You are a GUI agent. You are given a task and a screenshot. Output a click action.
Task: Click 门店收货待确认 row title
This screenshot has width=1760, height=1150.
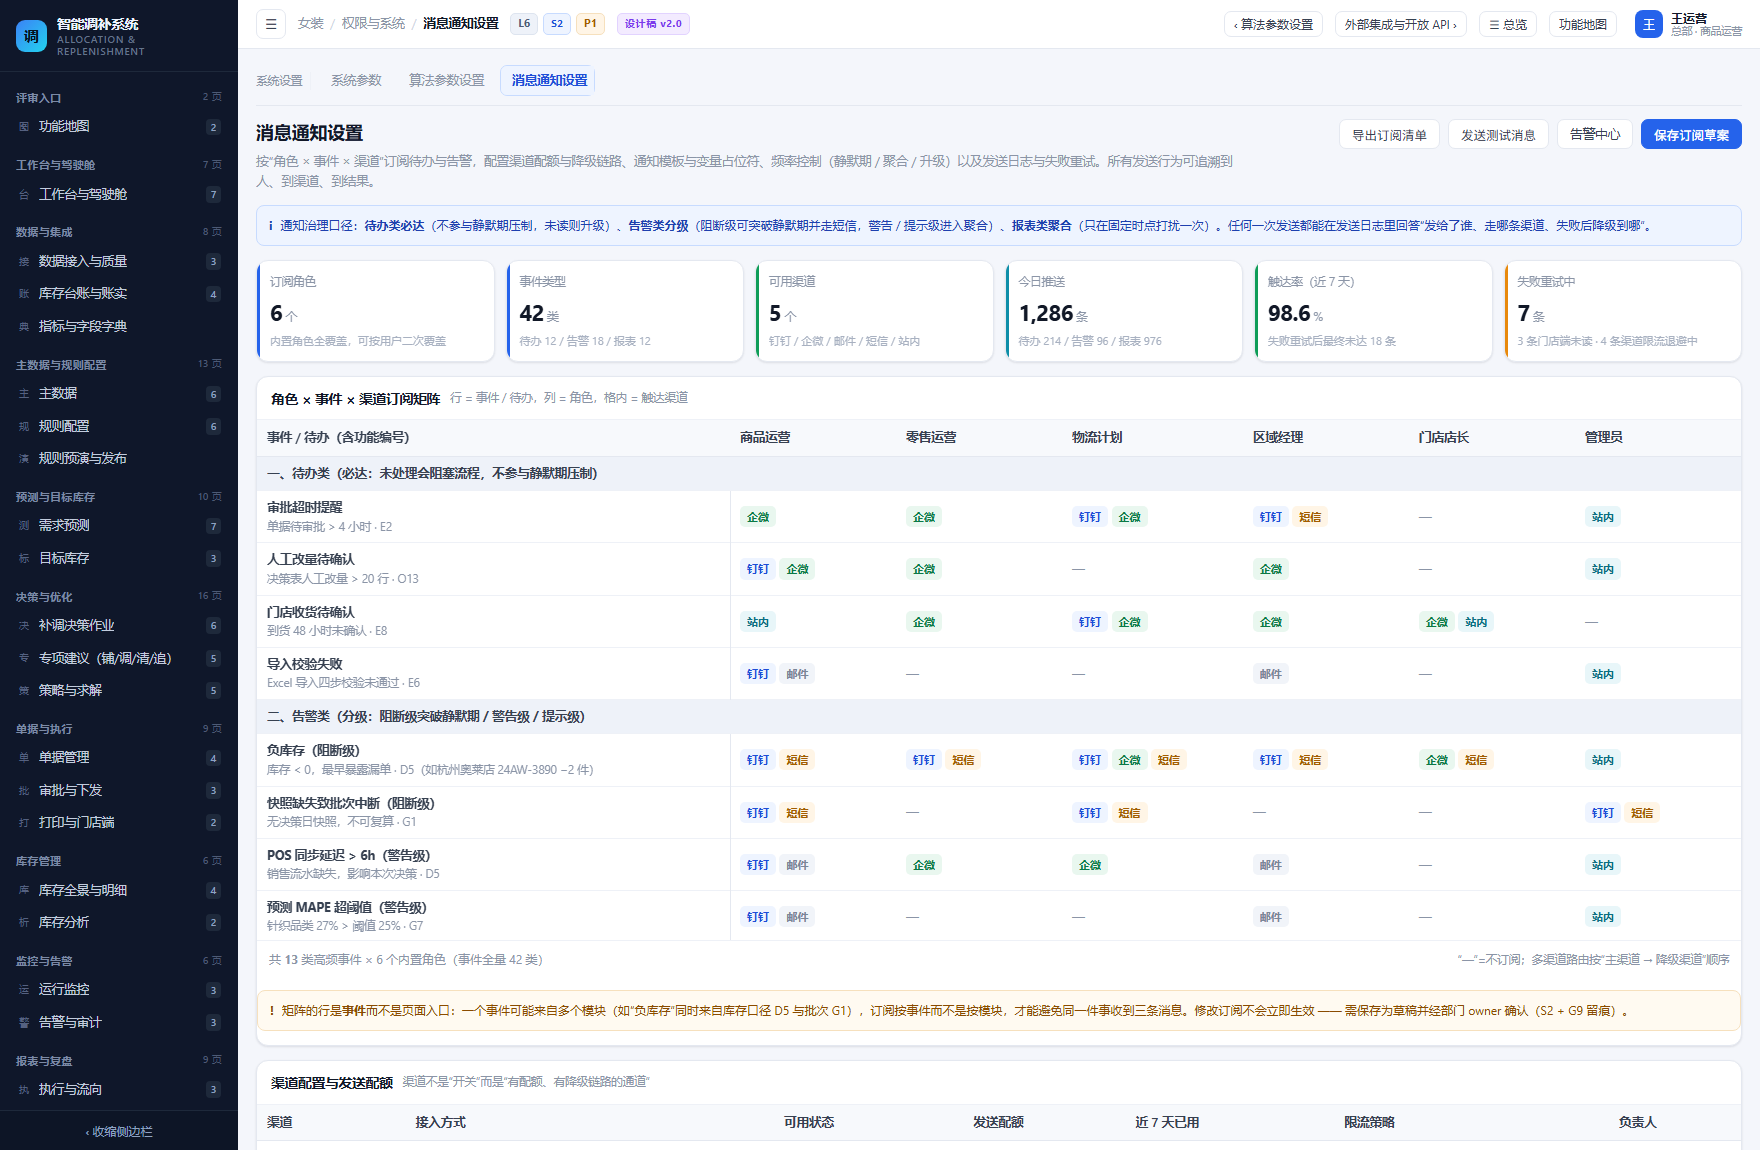[x=310, y=613]
